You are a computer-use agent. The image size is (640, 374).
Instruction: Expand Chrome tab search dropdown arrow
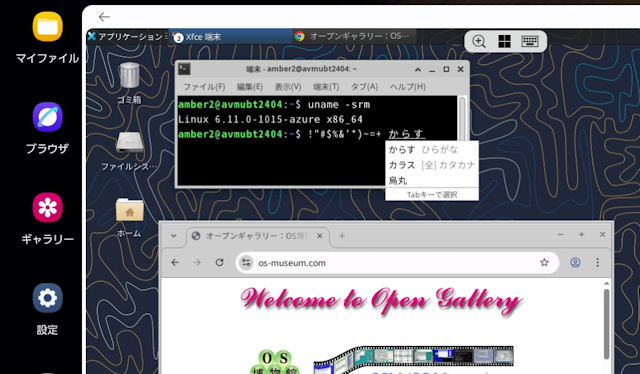pos(173,236)
